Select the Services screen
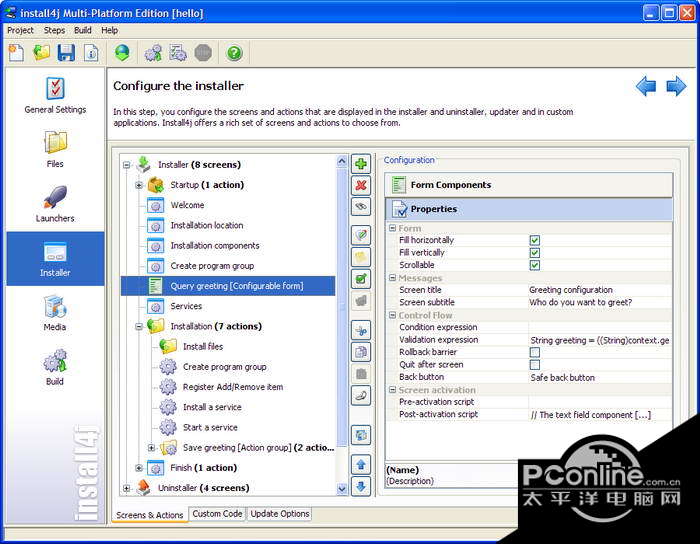This screenshot has height=544, width=700. point(186,306)
